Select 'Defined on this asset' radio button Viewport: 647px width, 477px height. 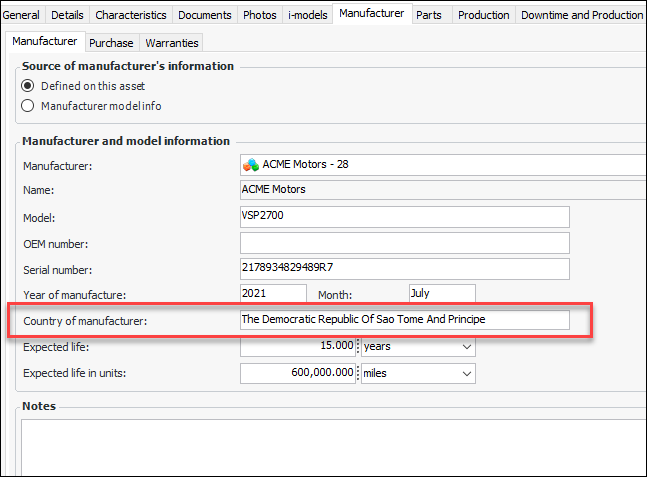[x=28, y=86]
